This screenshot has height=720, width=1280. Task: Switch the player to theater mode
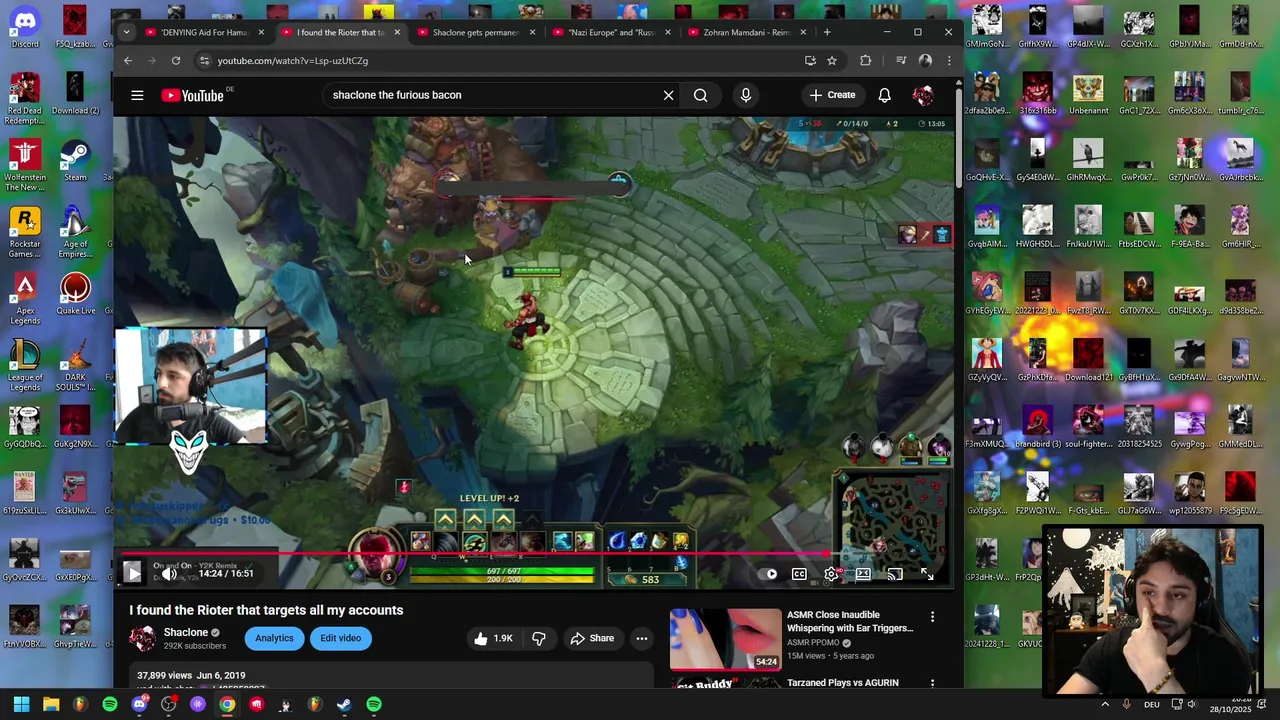pyautogui.click(x=863, y=574)
